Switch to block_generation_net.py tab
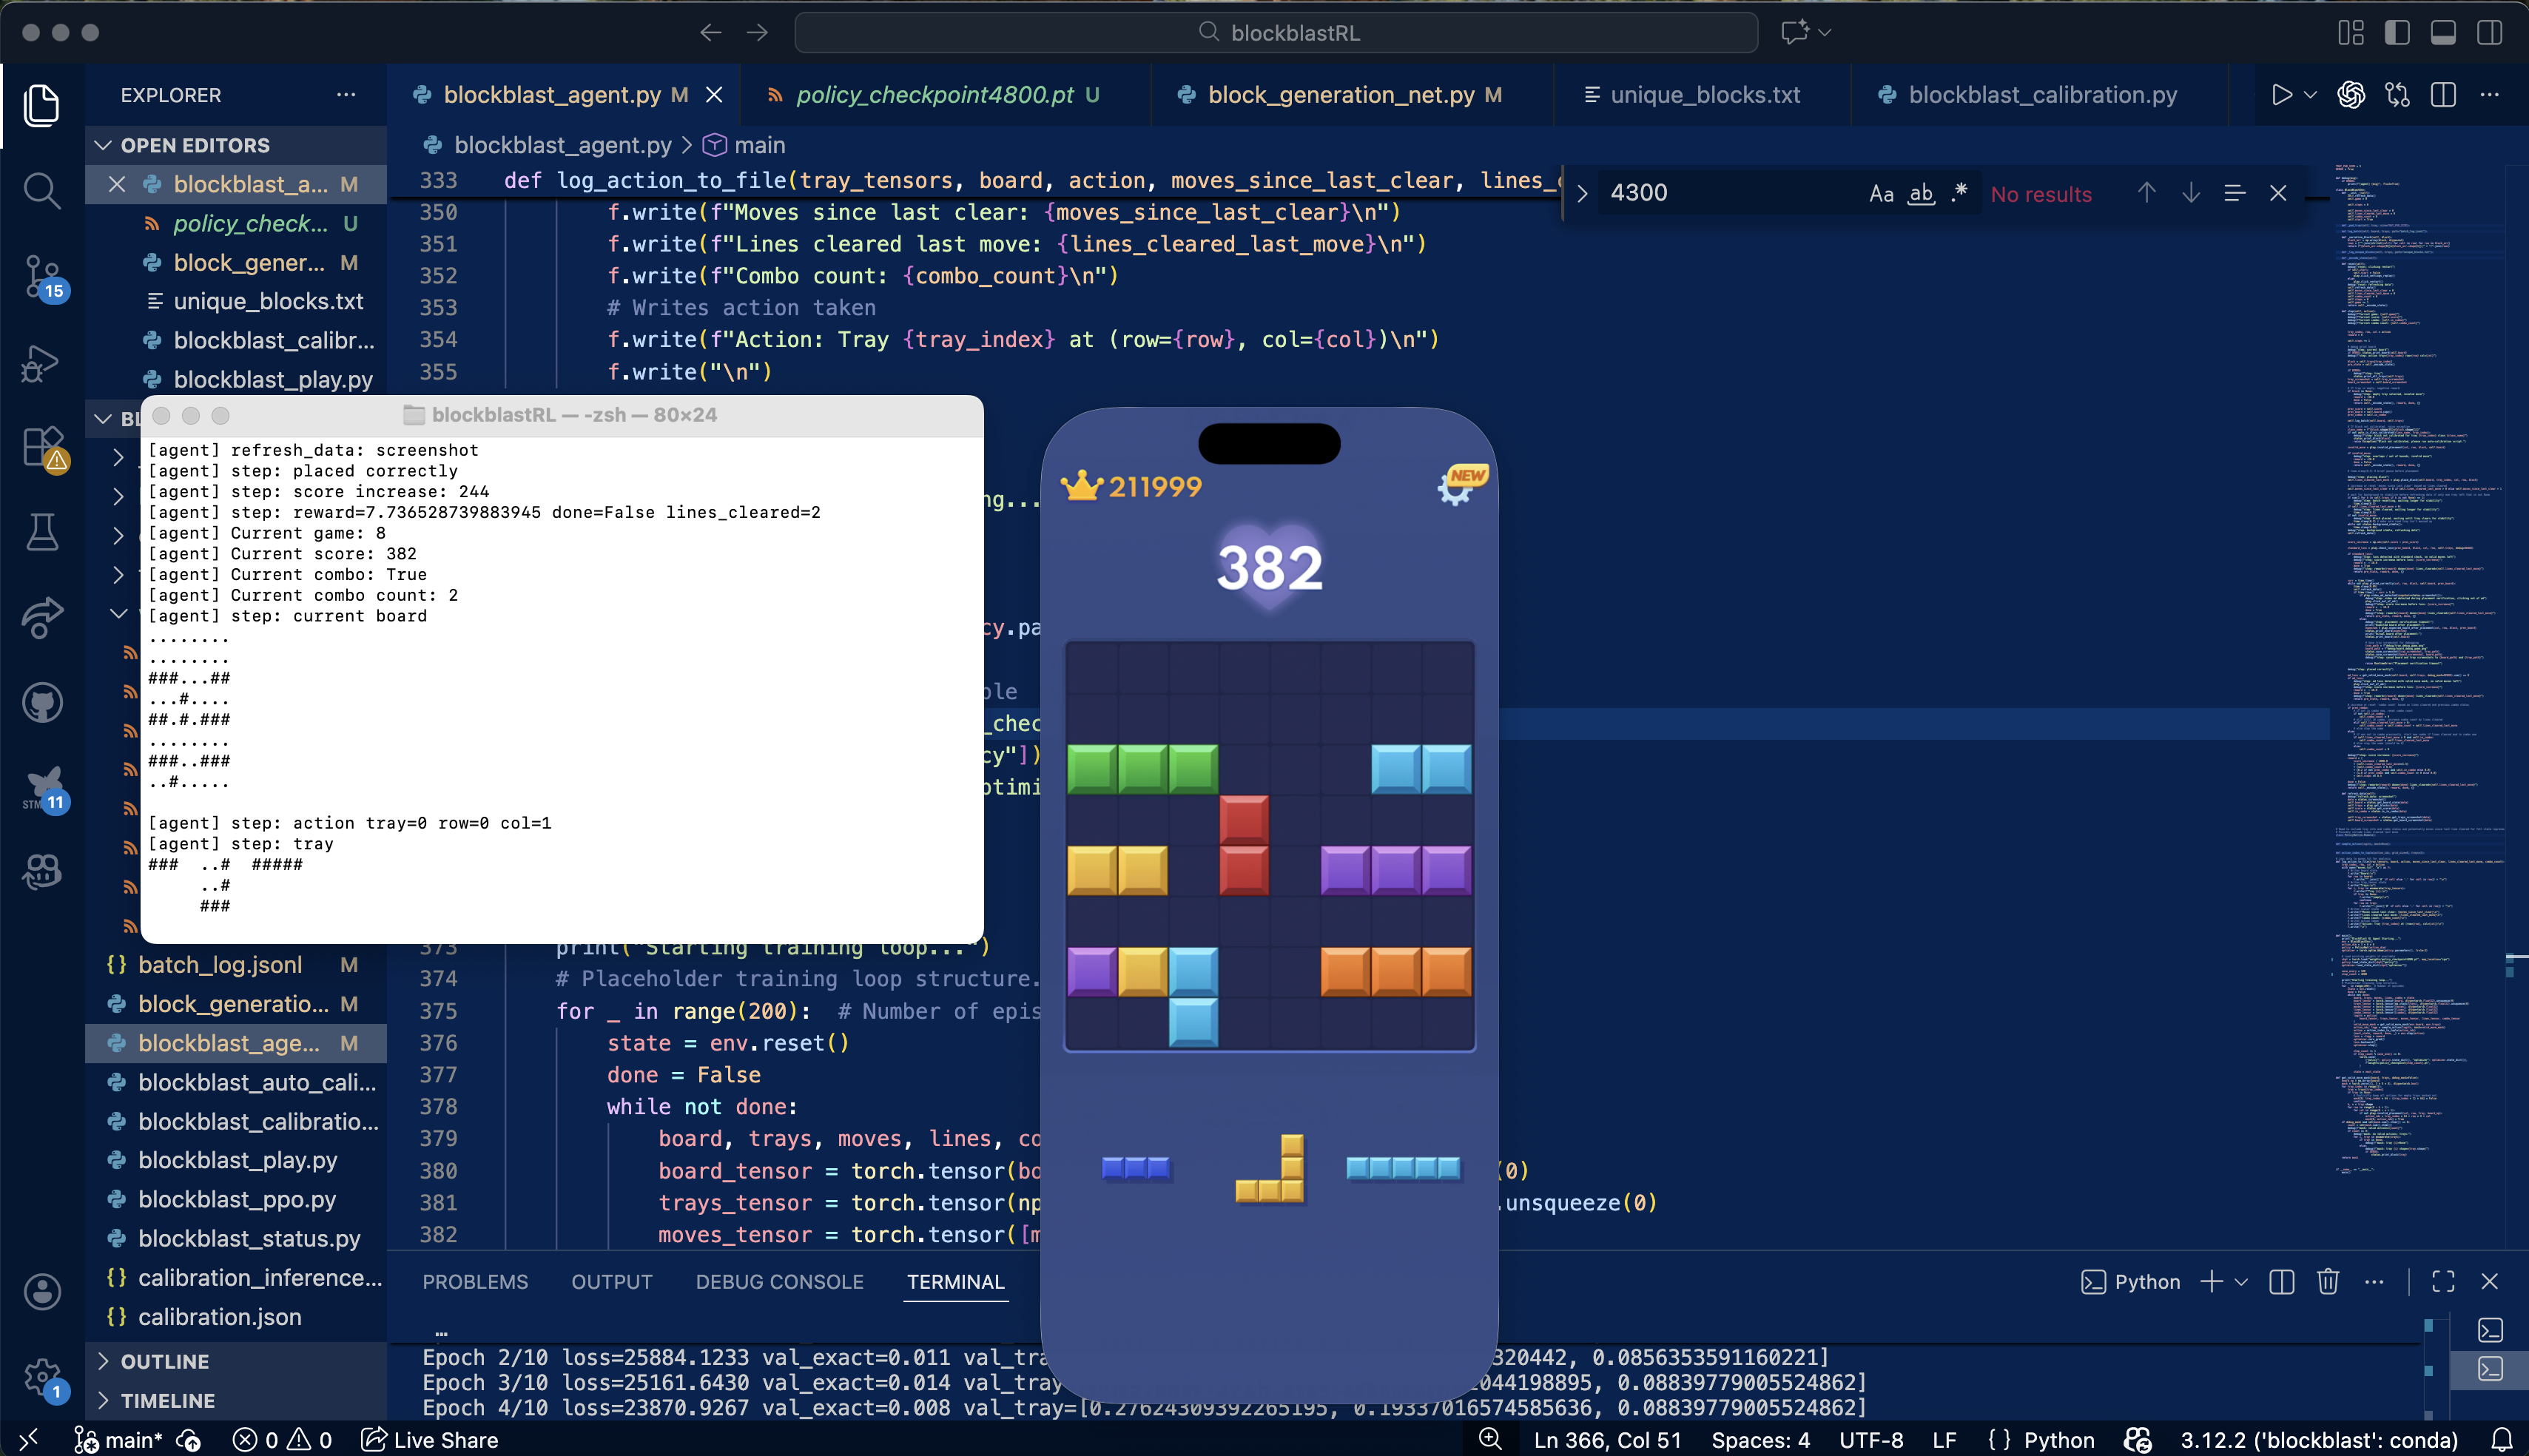2529x1456 pixels. (x=1340, y=95)
